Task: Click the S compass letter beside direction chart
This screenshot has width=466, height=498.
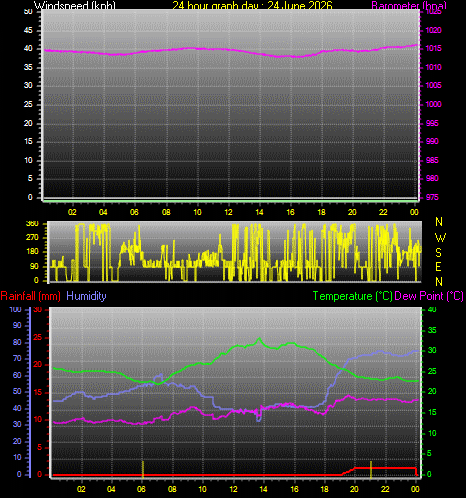Action: [439, 253]
